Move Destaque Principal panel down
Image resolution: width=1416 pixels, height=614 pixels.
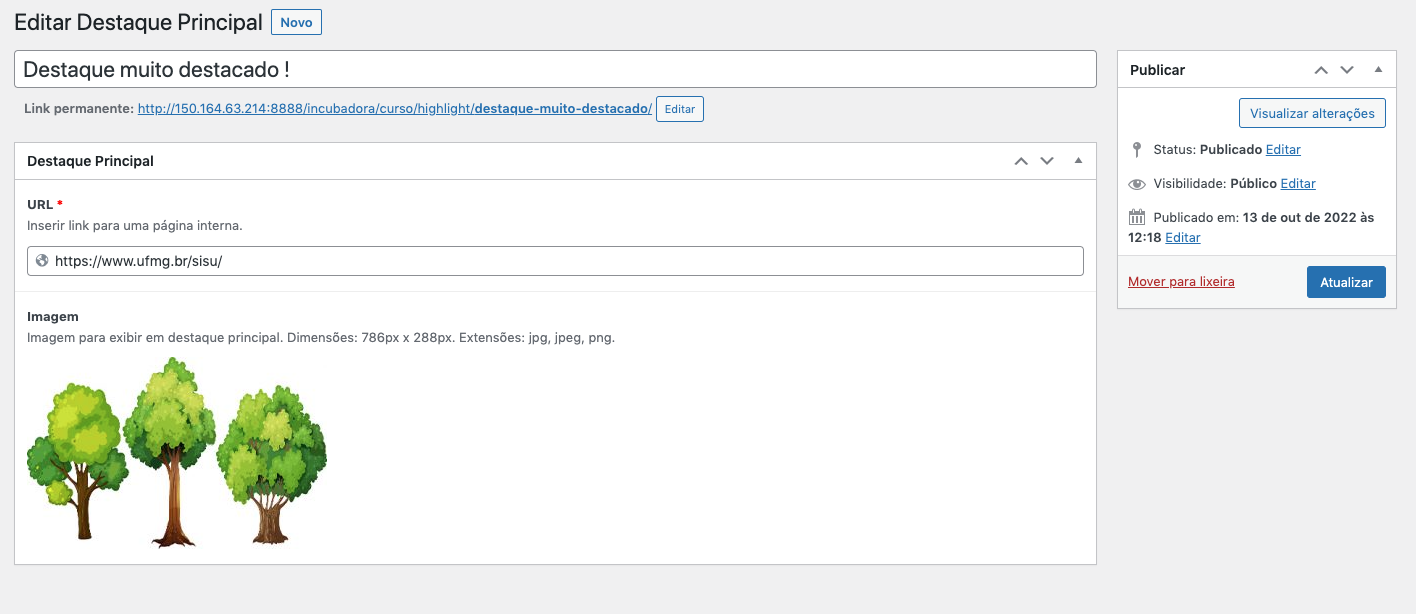tap(1047, 161)
